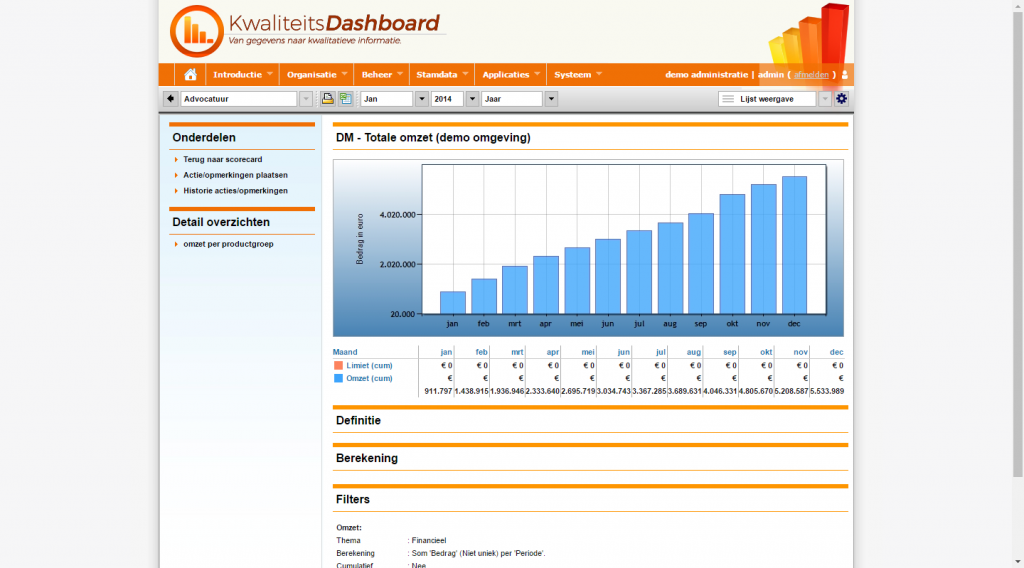Image resolution: width=1024 pixels, height=568 pixels.
Task: Open omzet per productgroep detail overview
Action: (228, 243)
